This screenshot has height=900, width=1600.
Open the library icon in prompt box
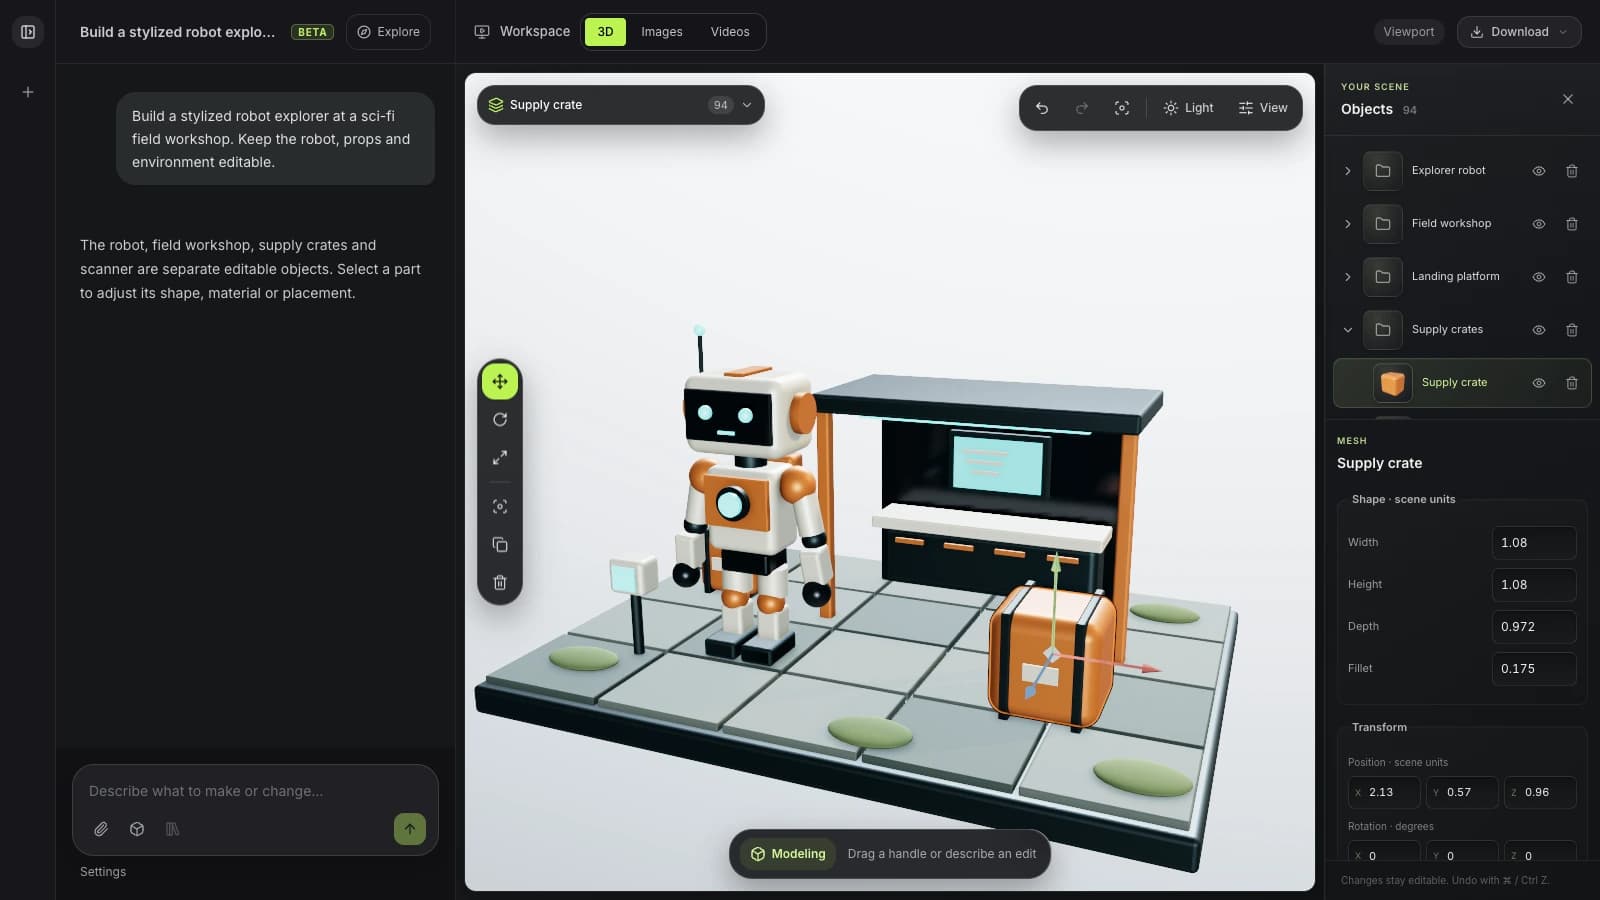tap(172, 829)
